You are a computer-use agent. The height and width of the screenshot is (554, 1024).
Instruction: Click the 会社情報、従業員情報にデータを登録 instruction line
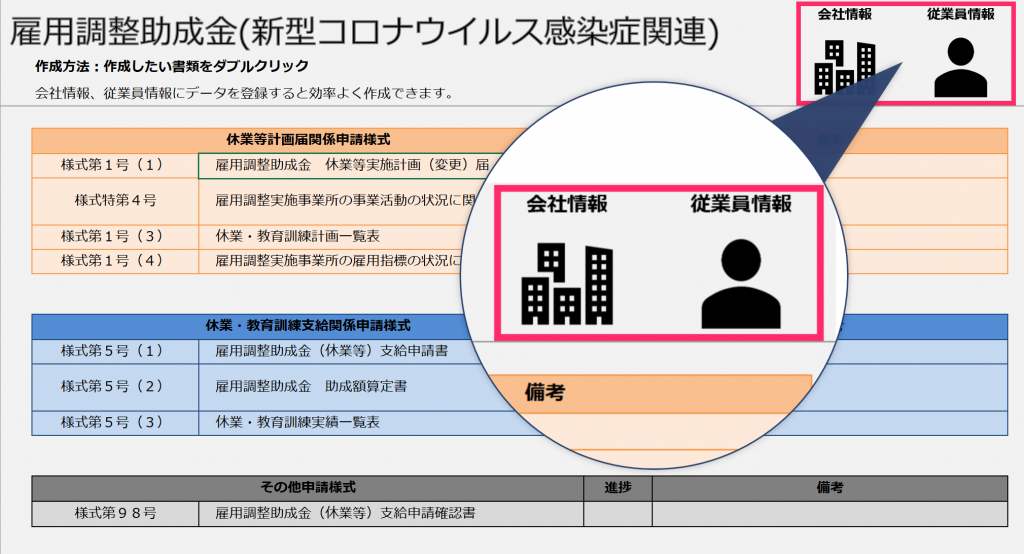click(x=245, y=93)
